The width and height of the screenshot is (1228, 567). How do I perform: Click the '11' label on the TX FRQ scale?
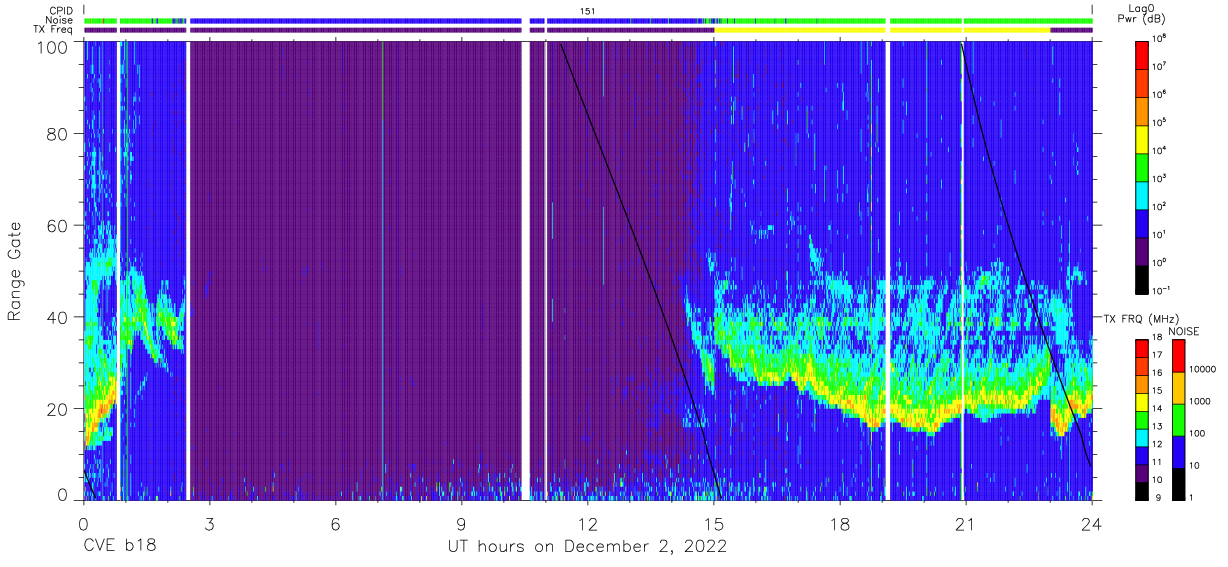coord(1159,461)
